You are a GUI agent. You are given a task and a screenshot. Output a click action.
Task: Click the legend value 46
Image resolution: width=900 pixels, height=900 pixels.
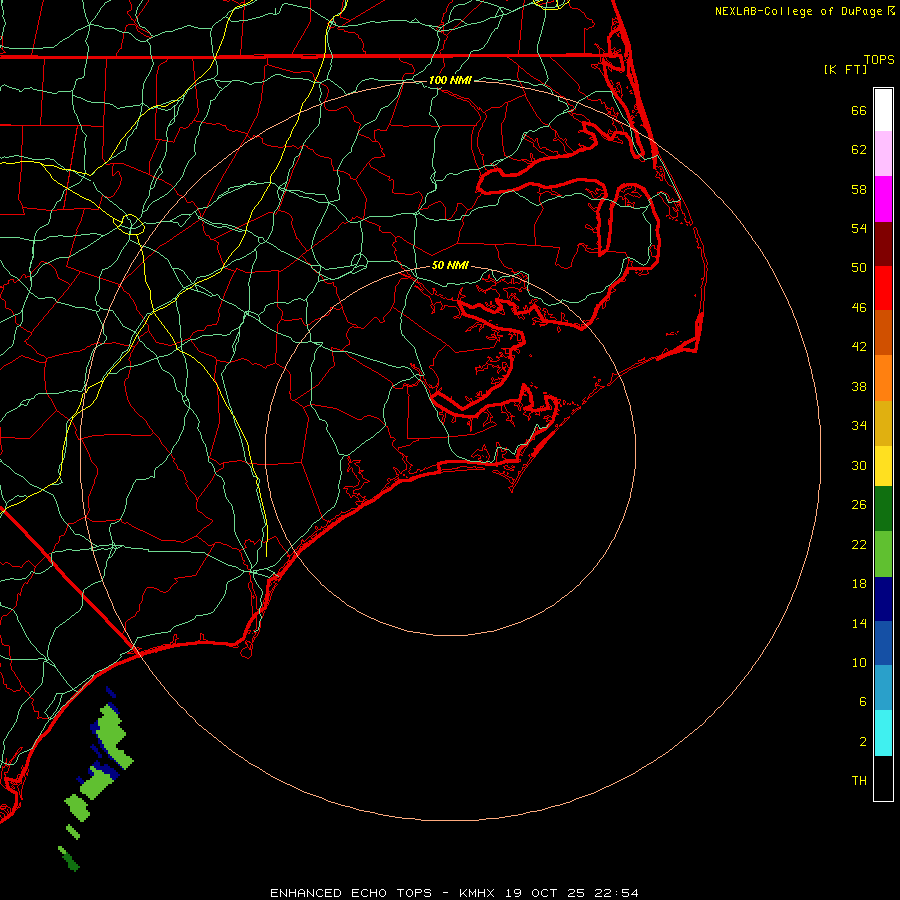[859, 308]
